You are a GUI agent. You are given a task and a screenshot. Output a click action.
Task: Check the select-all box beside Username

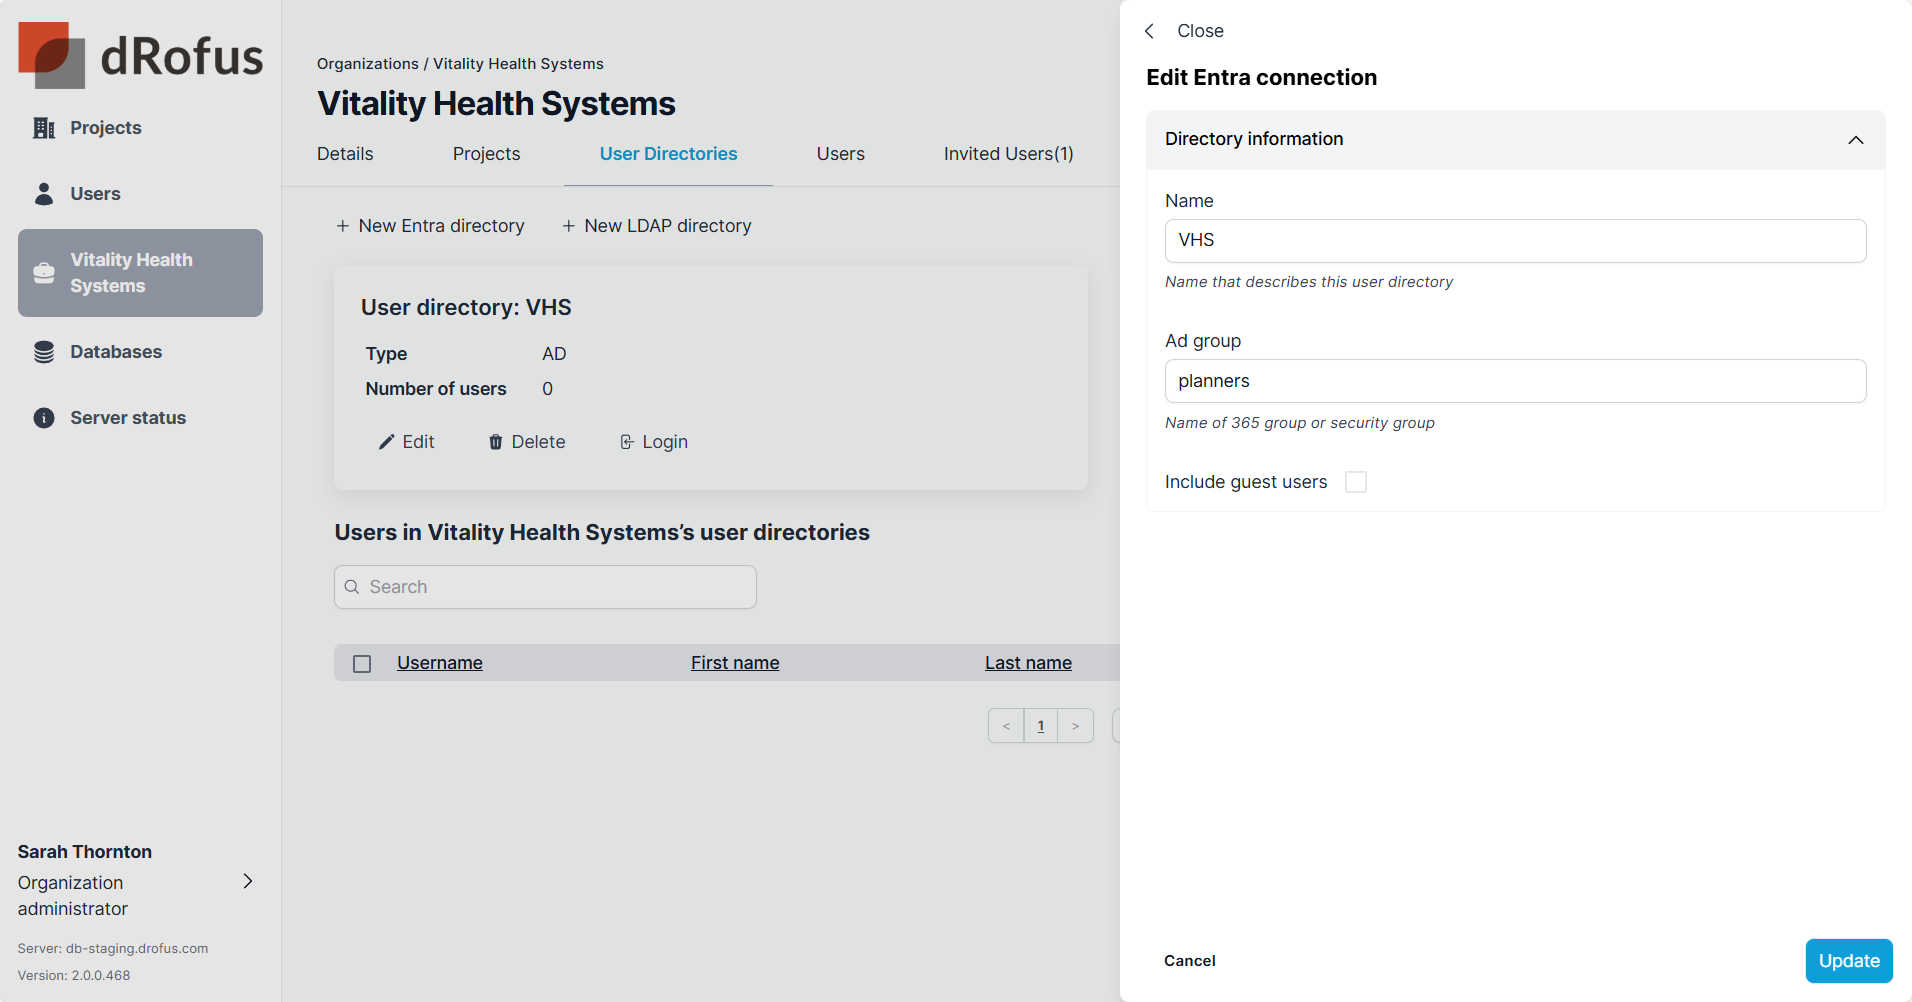(362, 664)
